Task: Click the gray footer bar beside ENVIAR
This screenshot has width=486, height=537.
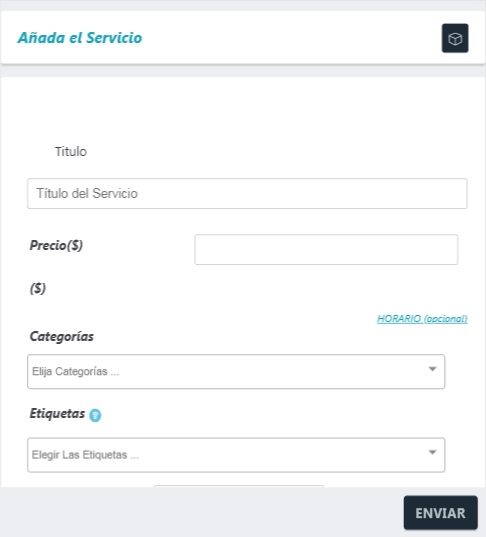Action: coord(202,512)
